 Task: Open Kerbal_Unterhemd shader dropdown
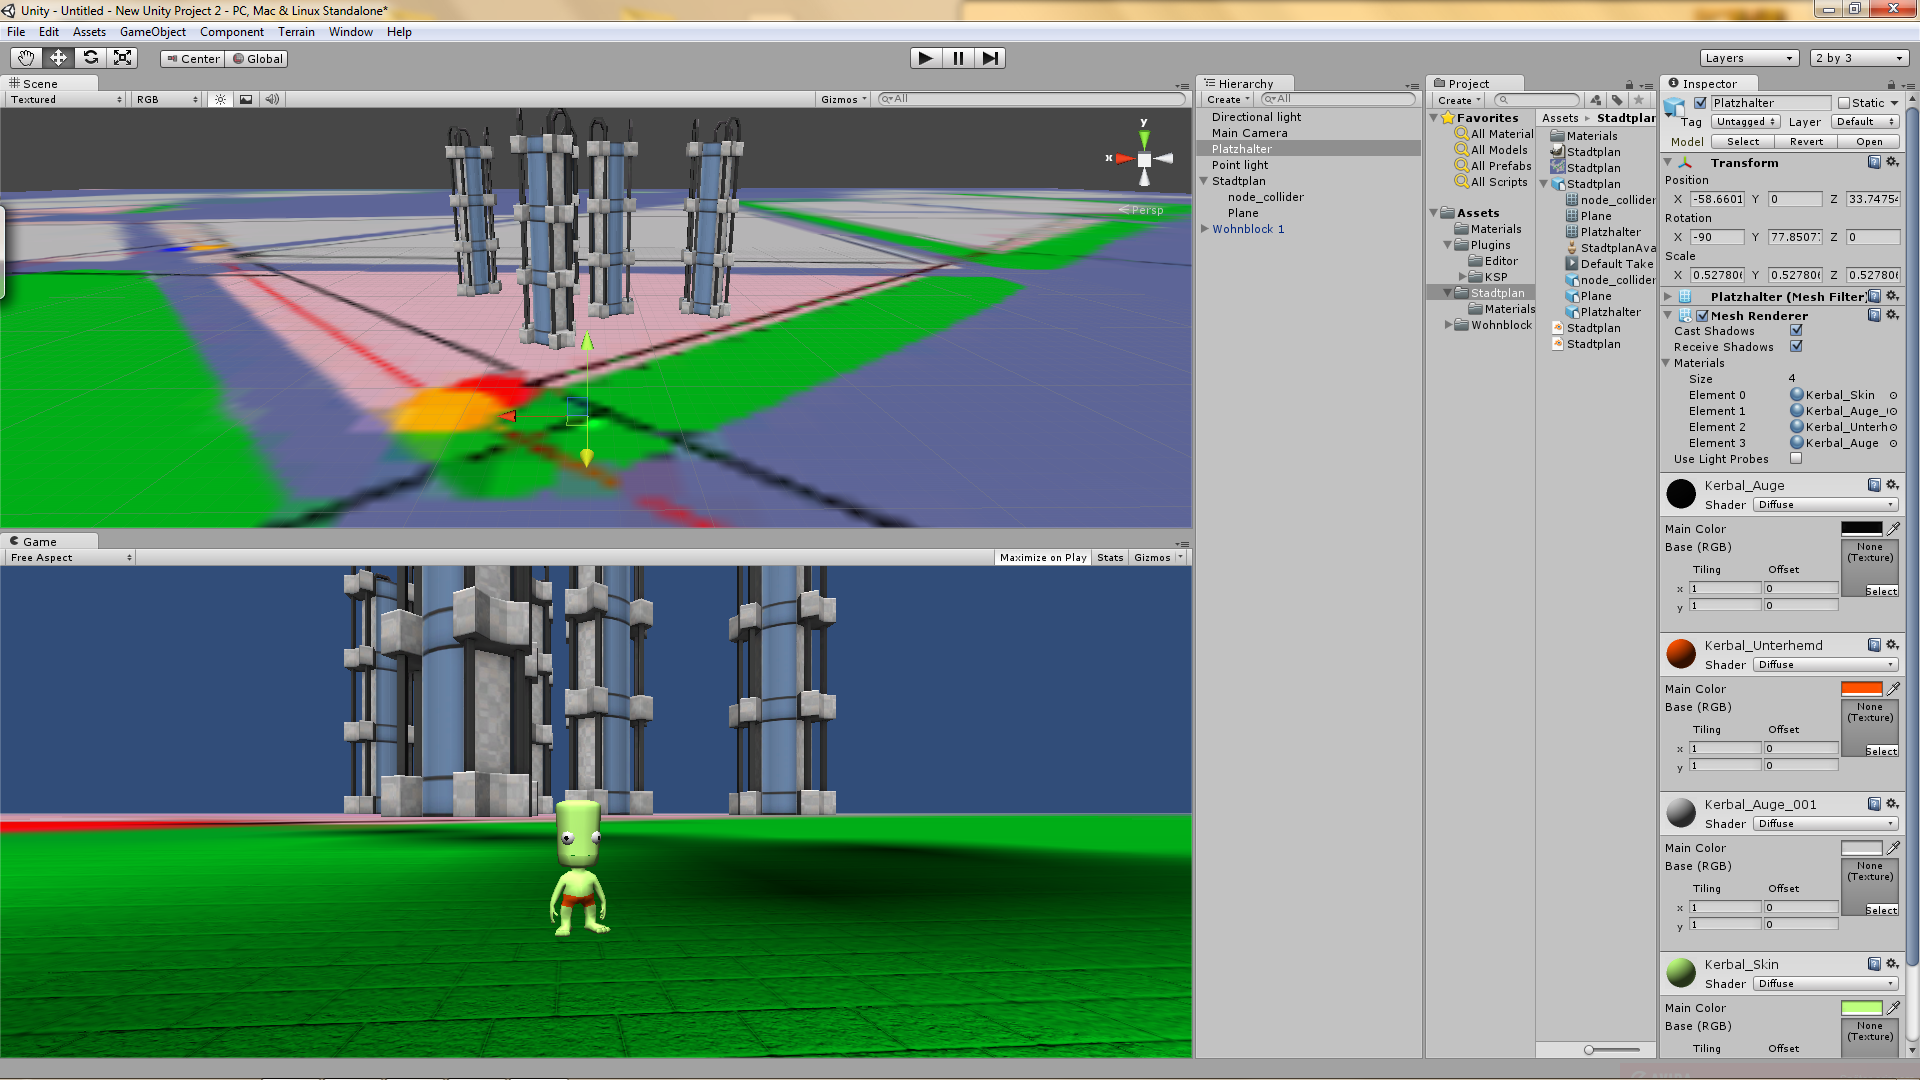(1825, 665)
